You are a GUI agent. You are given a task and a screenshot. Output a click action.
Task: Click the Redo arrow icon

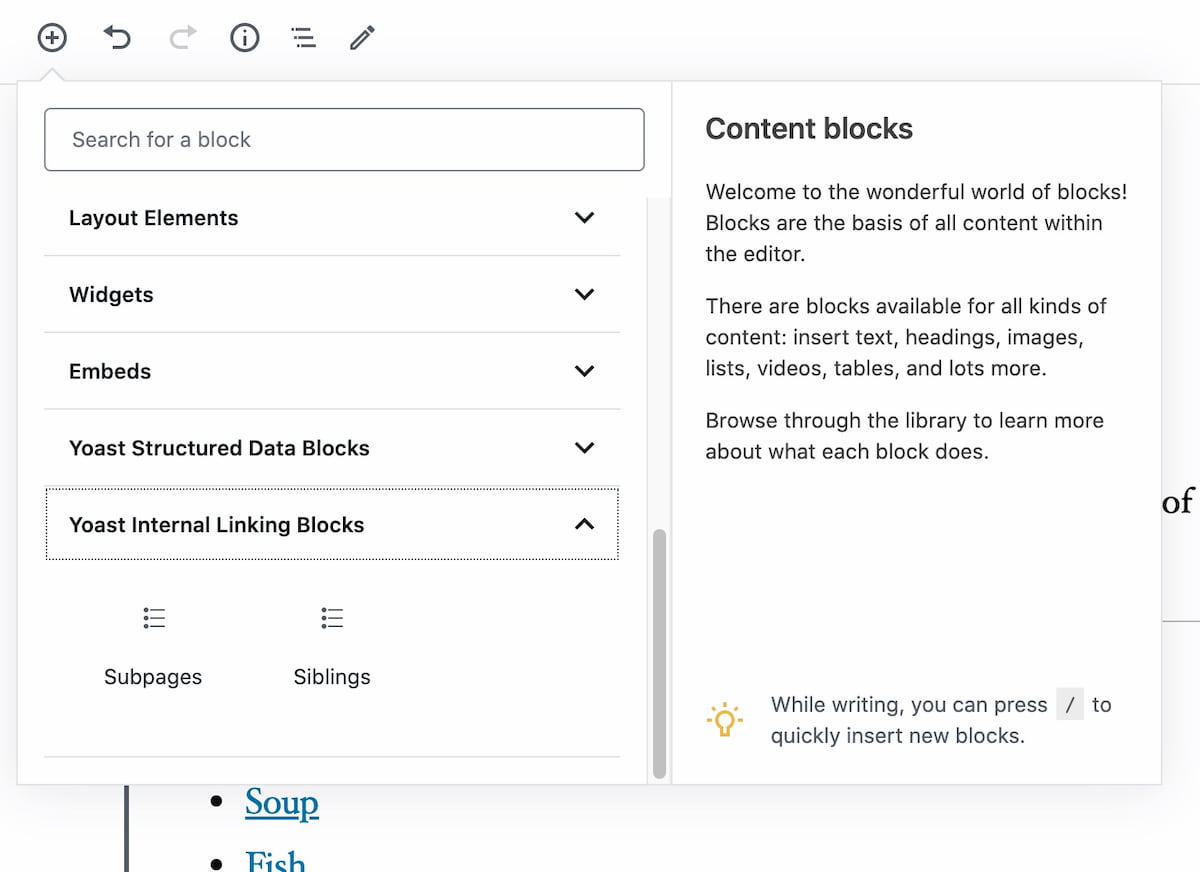183,39
